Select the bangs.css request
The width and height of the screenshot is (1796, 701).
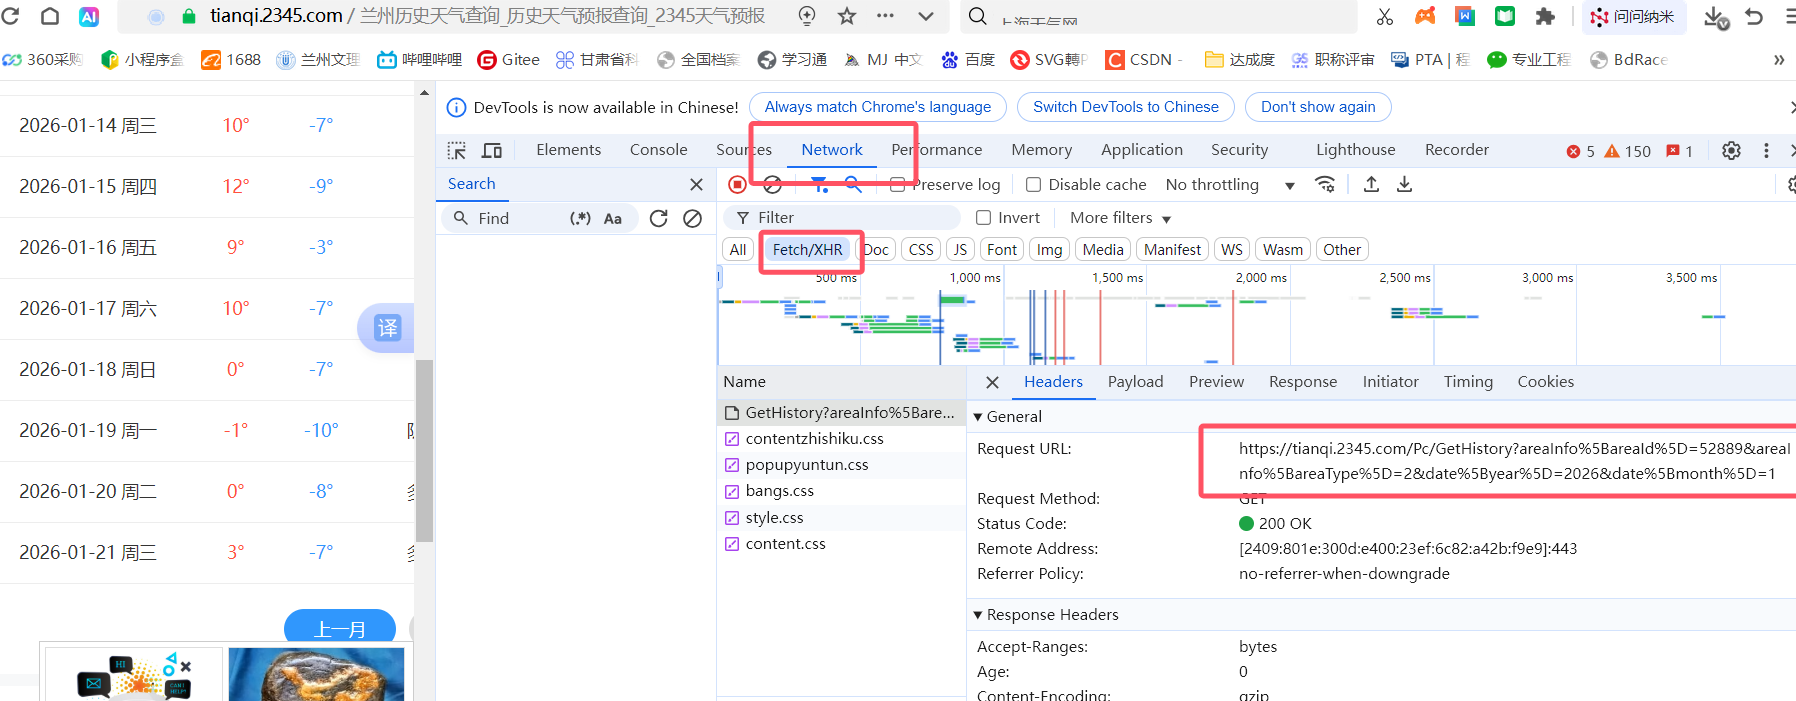tap(841, 491)
